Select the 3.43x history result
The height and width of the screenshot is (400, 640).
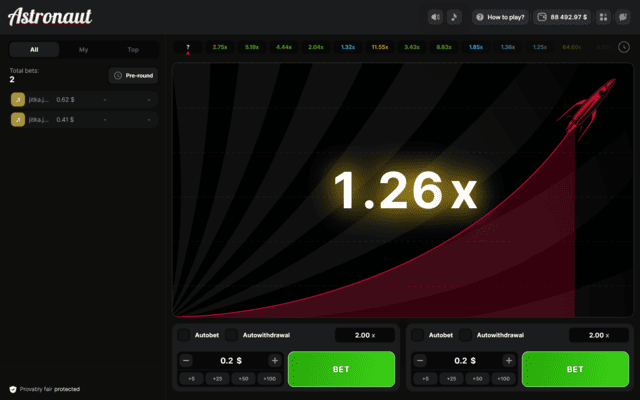point(412,47)
